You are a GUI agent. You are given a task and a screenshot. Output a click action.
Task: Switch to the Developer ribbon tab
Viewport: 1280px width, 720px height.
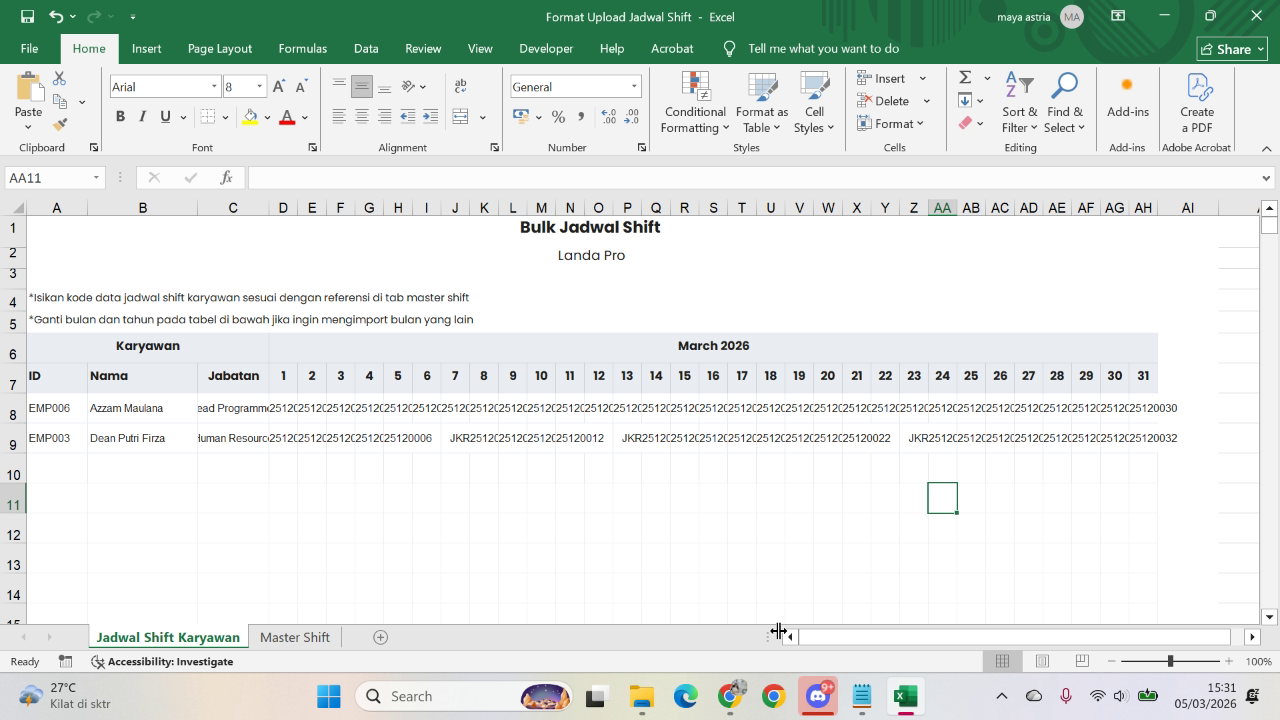pos(546,48)
